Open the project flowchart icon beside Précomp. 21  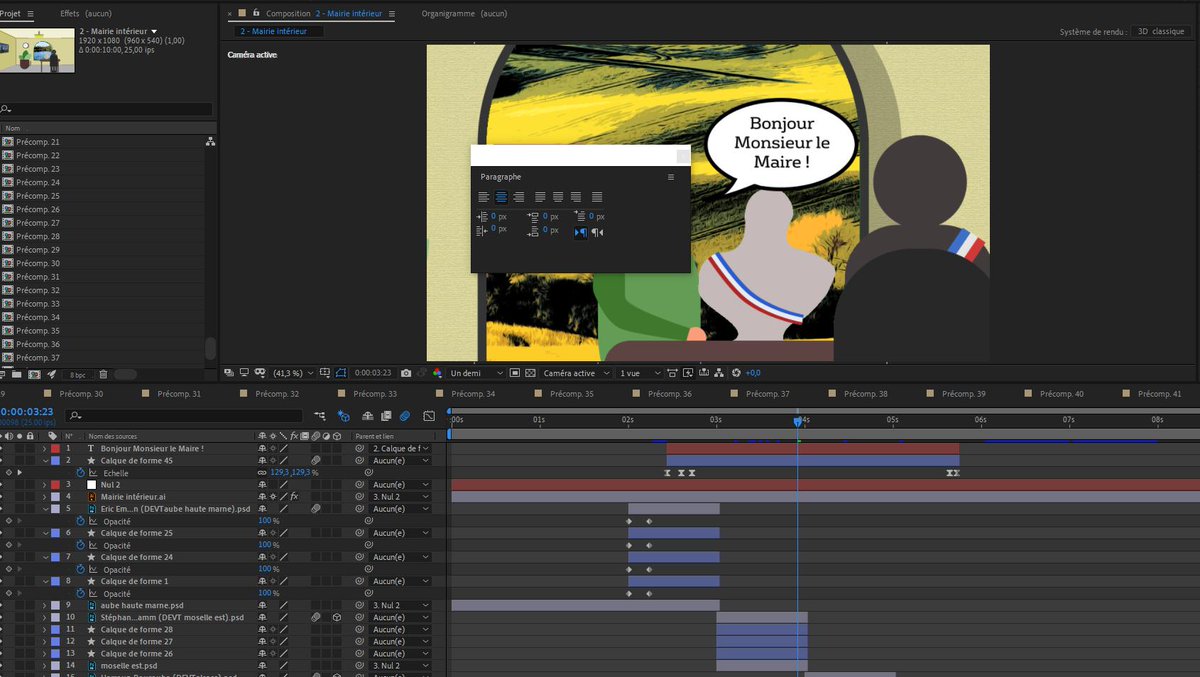(x=210, y=142)
